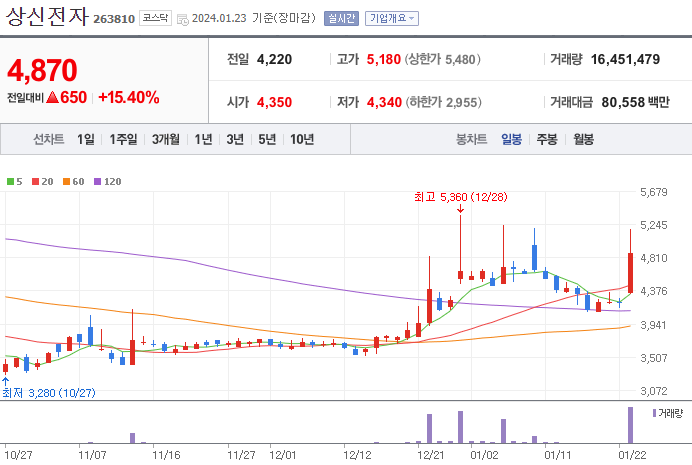692x465 pixels.
Task: Open the 기업개요 dropdown
Action: pyautogui.click(x=391, y=19)
